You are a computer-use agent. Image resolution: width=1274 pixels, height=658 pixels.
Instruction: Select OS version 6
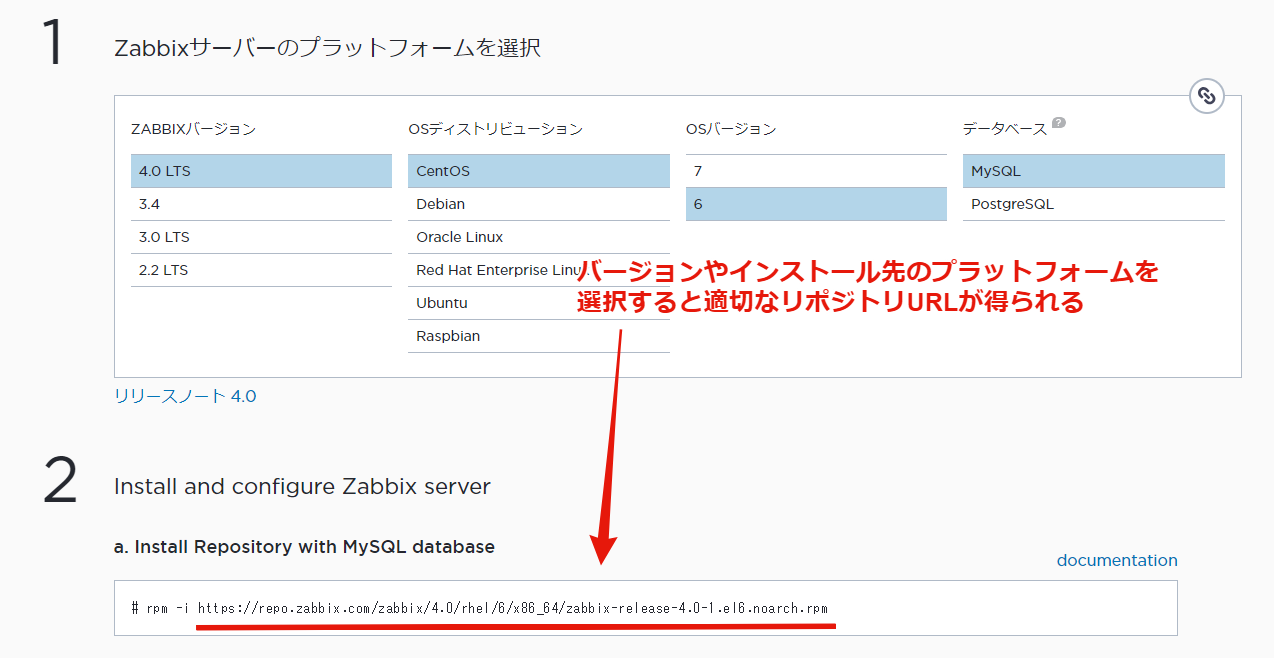tap(816, 204)
